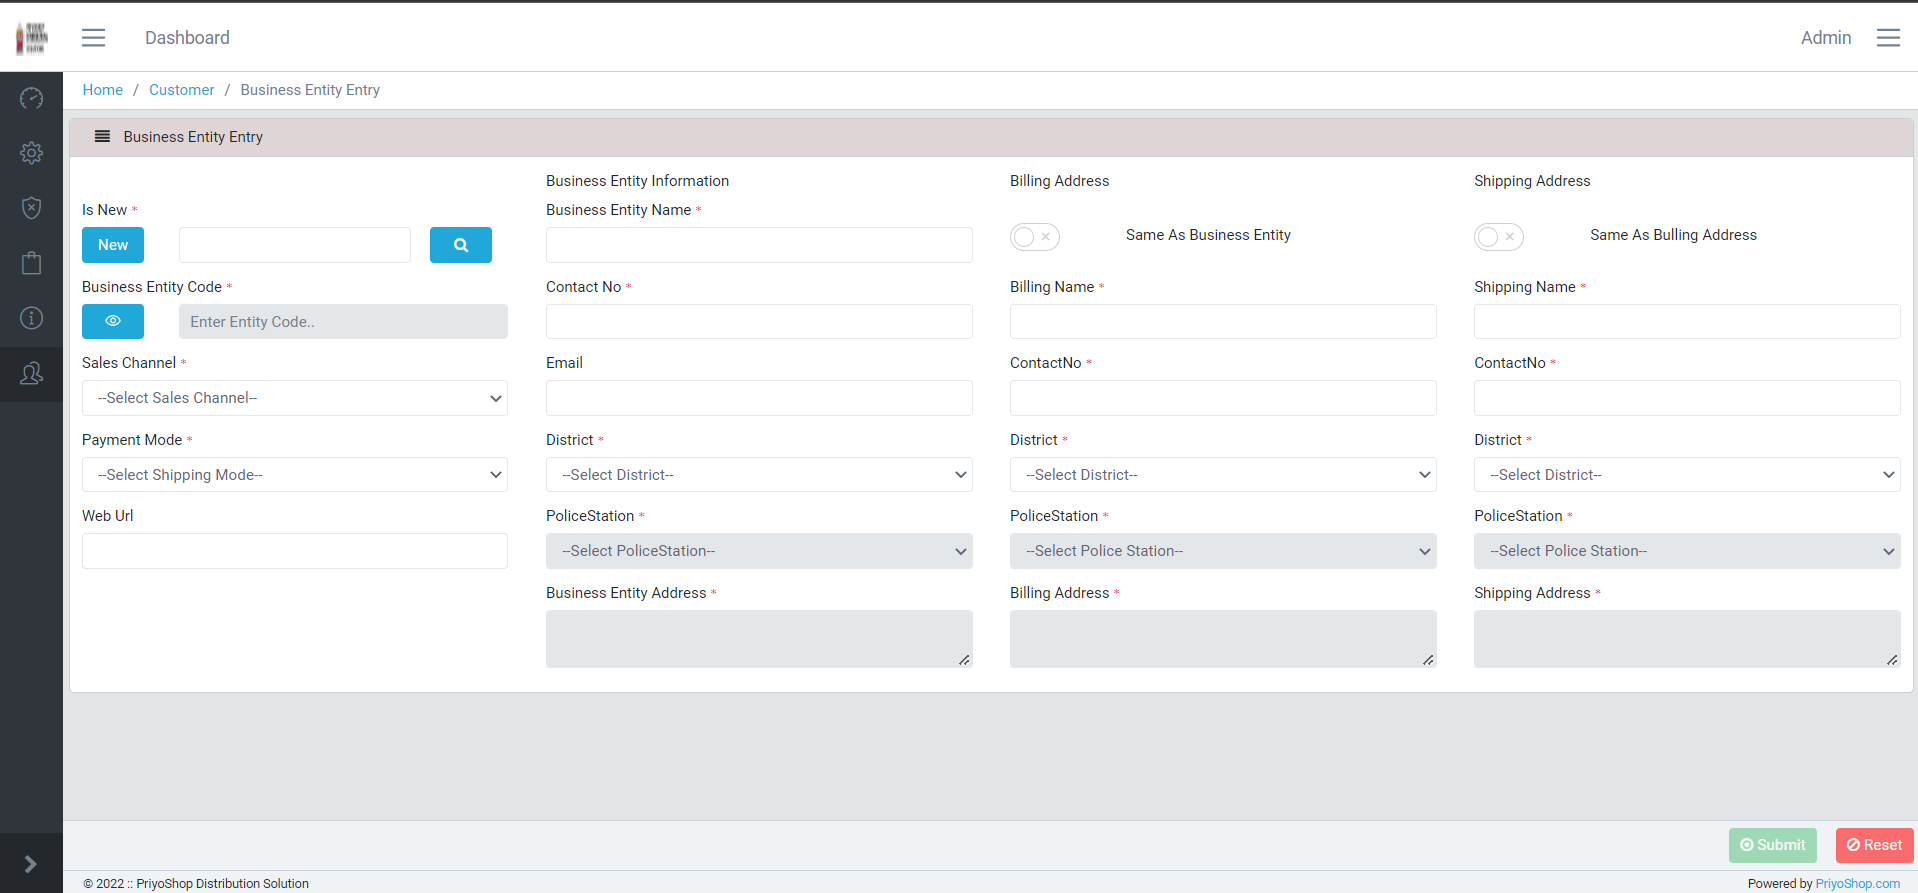Open the dashboard gauge sidebar icon

[x=31, y=98]
